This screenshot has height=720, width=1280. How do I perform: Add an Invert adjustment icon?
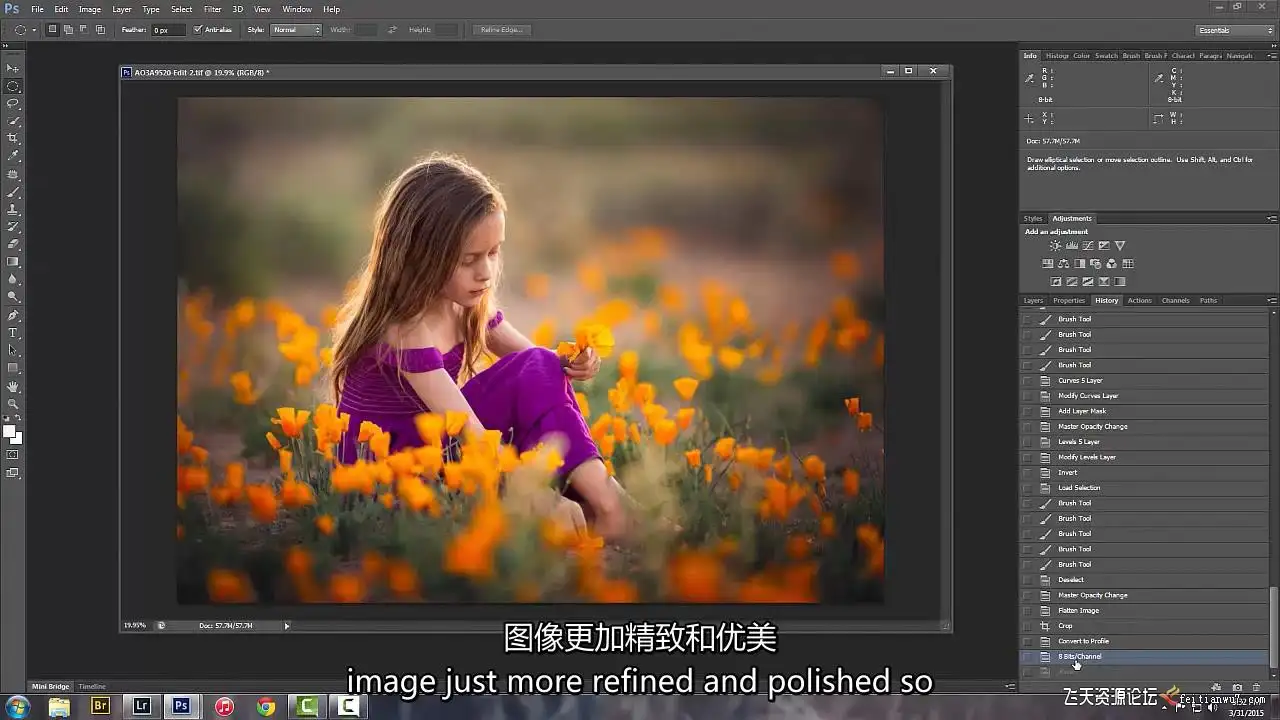1056,282
